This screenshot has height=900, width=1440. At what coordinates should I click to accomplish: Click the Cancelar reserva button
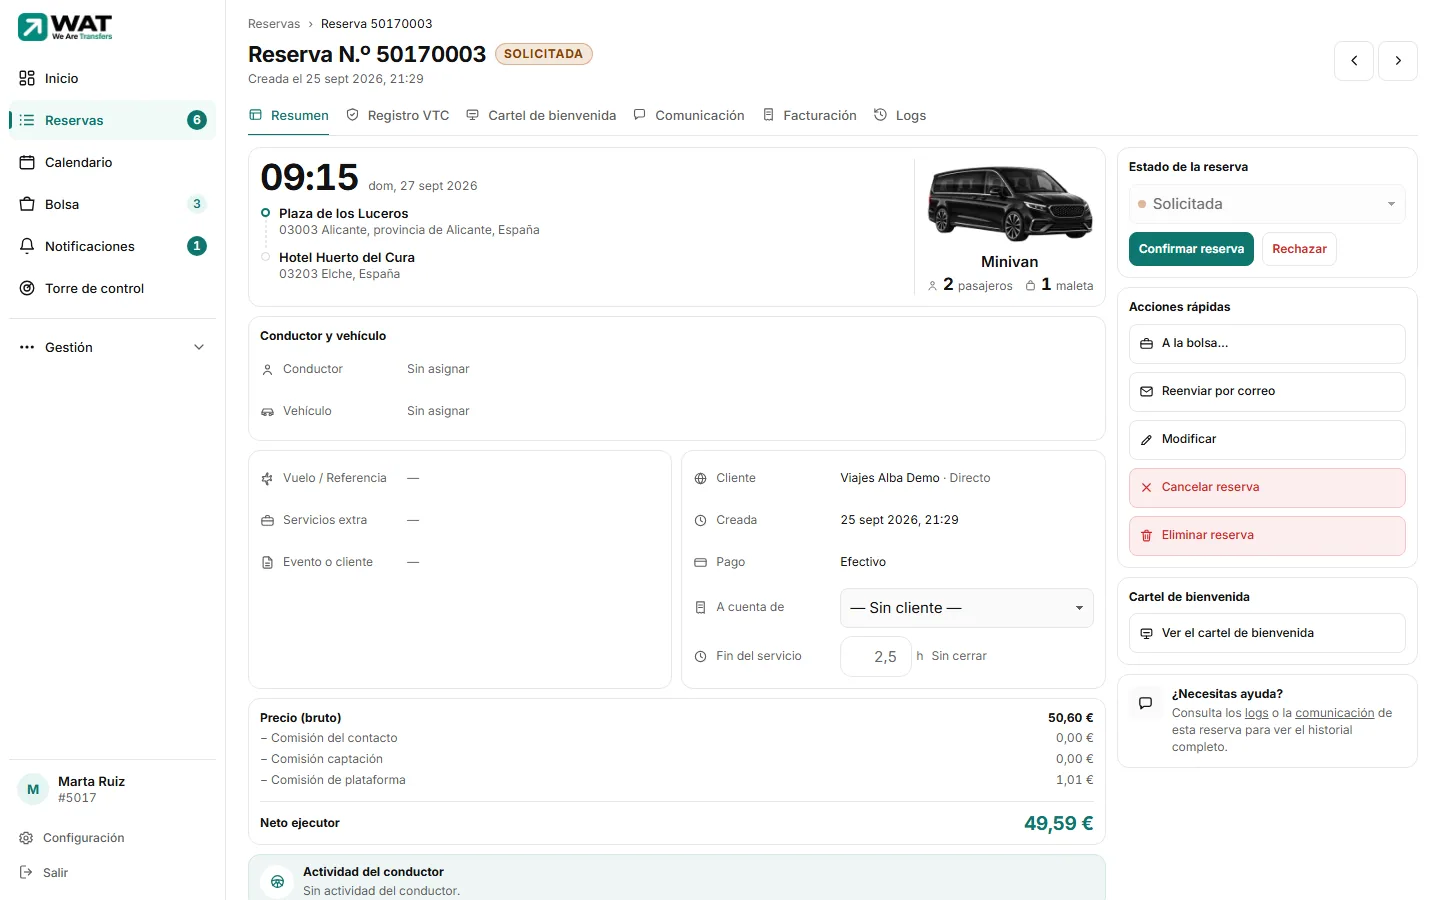1267,488
